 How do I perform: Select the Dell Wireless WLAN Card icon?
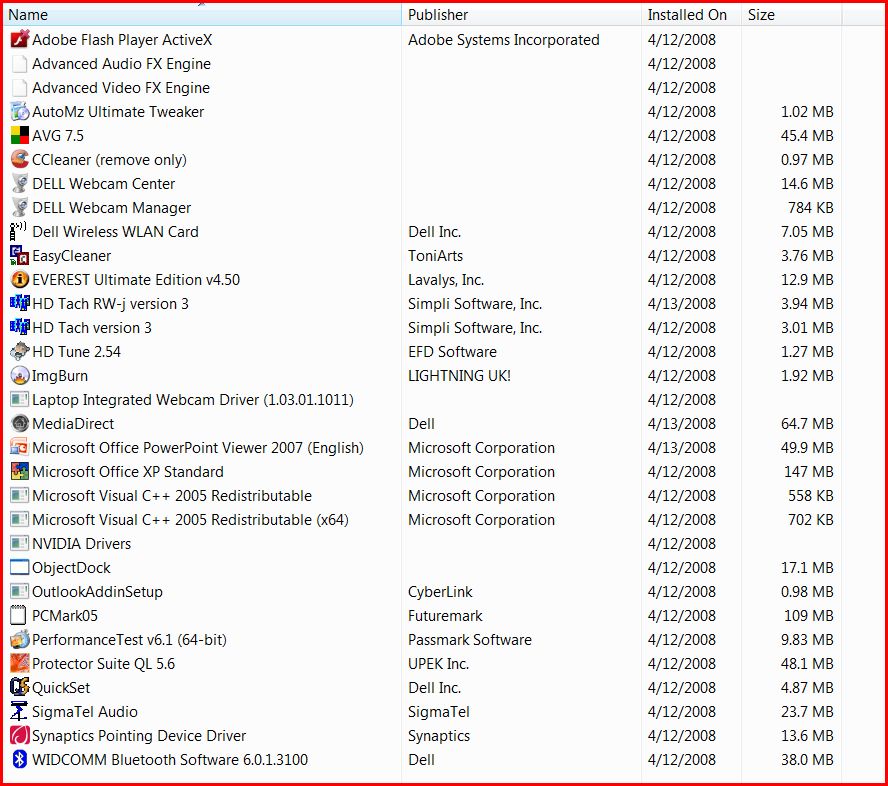point(19,232)
